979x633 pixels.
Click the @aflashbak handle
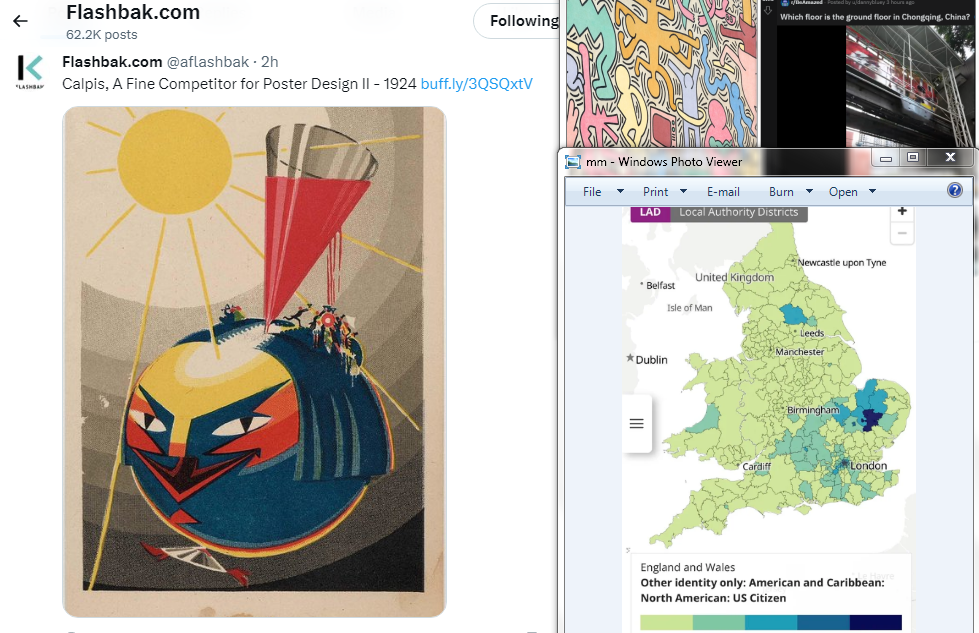[208, 62]
